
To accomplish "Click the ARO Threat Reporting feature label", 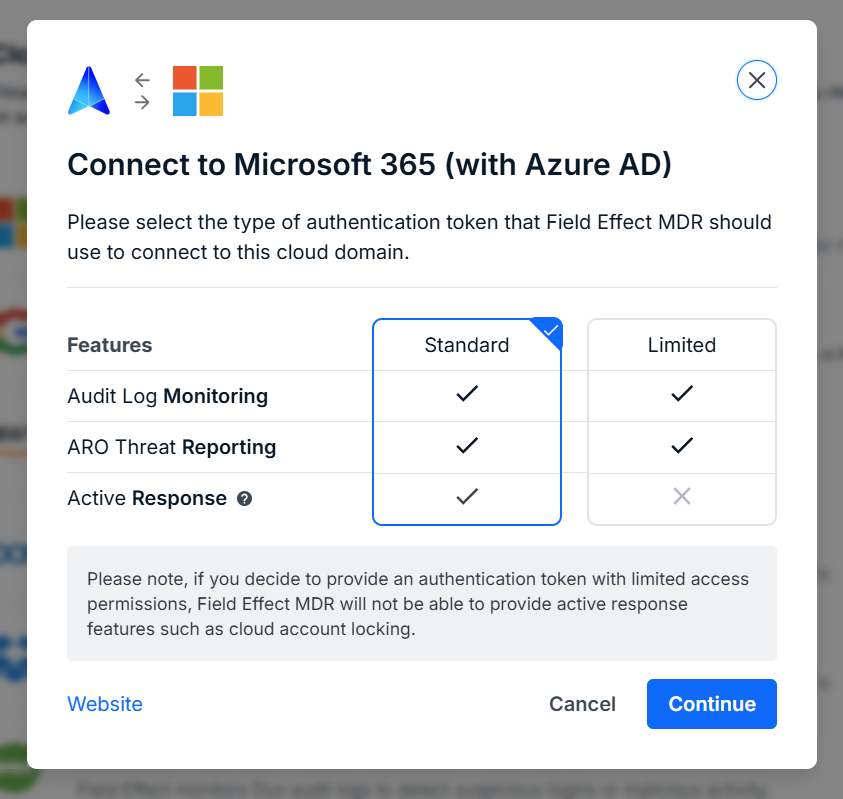I will tap(172, 447).
